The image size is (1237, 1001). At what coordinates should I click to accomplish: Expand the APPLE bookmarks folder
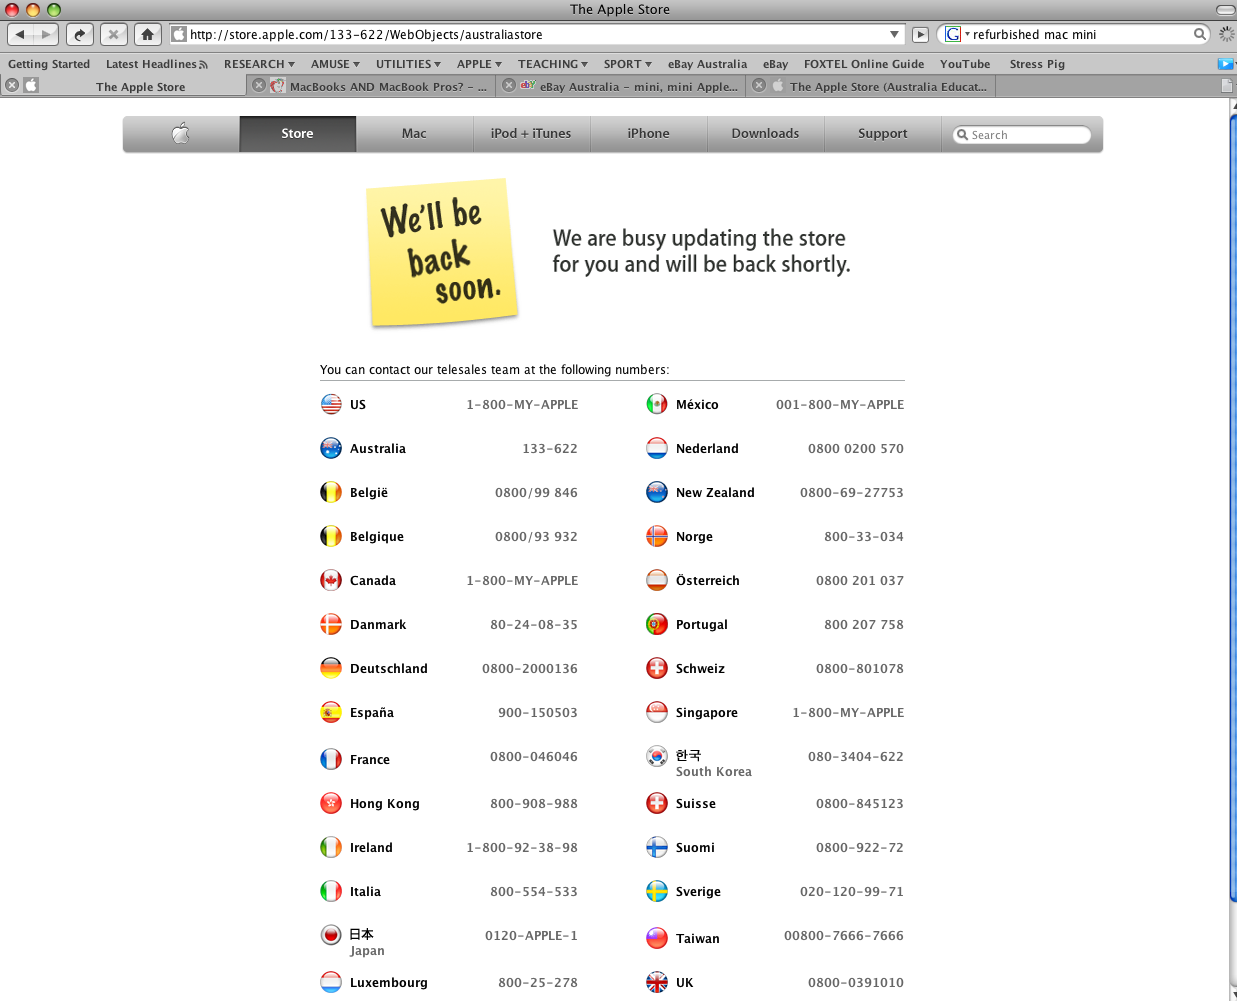click(x=479, y=64)
